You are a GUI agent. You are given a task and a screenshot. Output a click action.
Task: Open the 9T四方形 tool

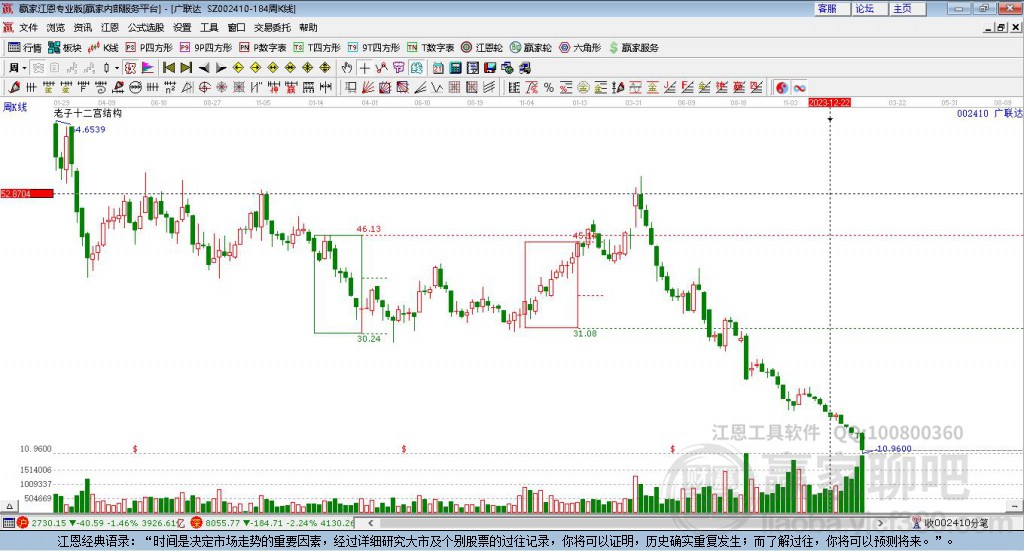point(374,48)
